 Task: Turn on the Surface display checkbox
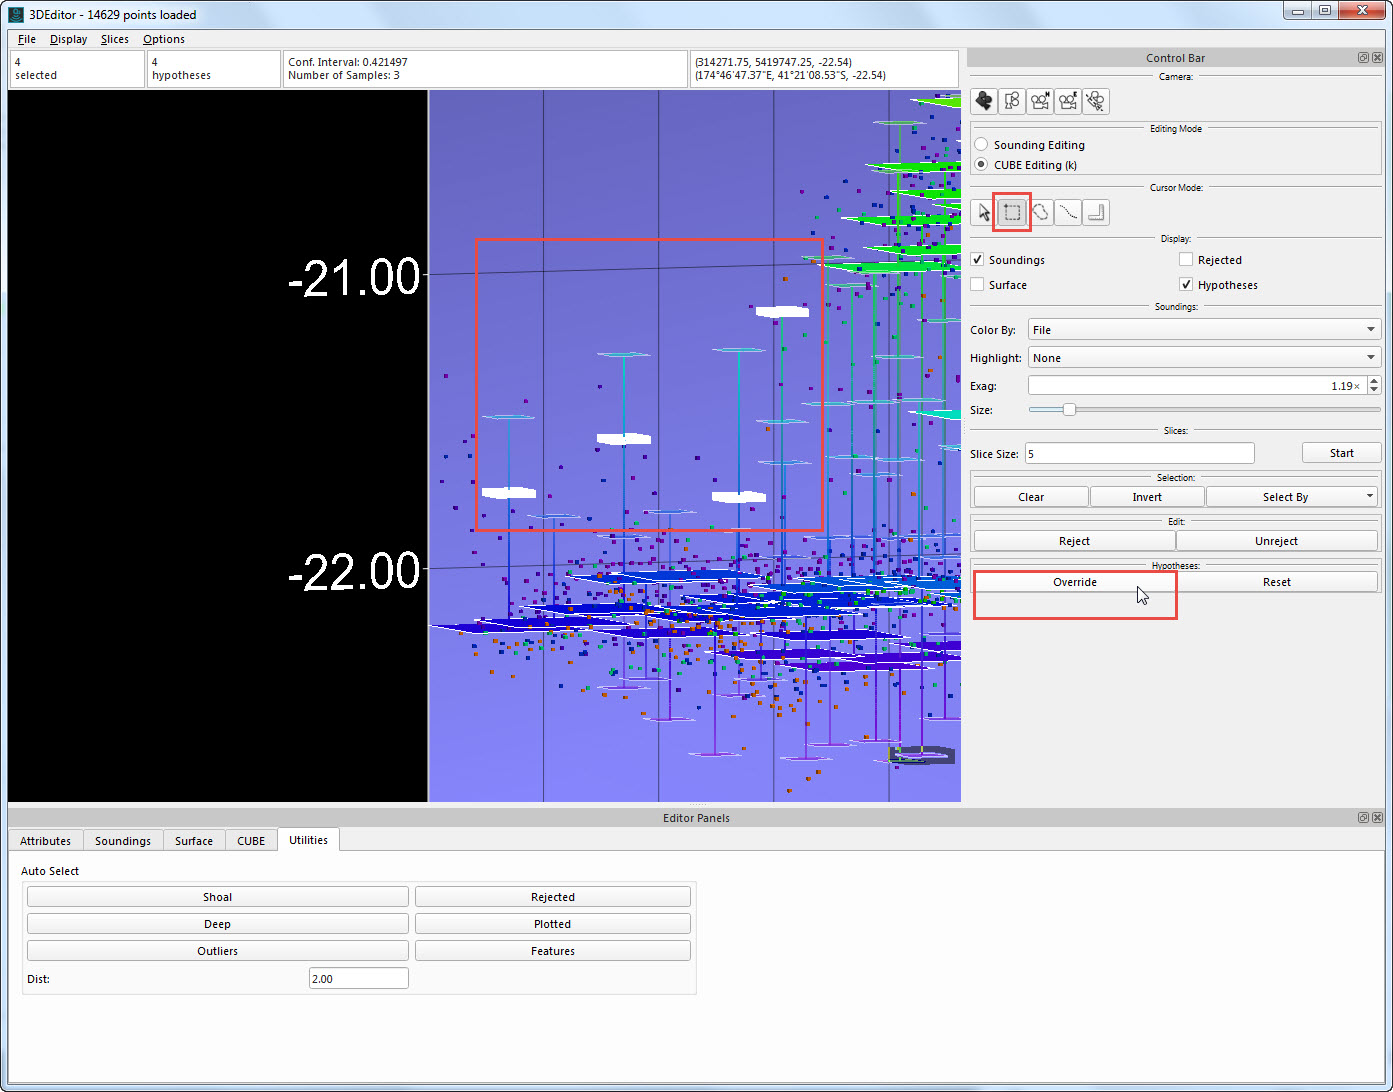click(x=978, y=285)
